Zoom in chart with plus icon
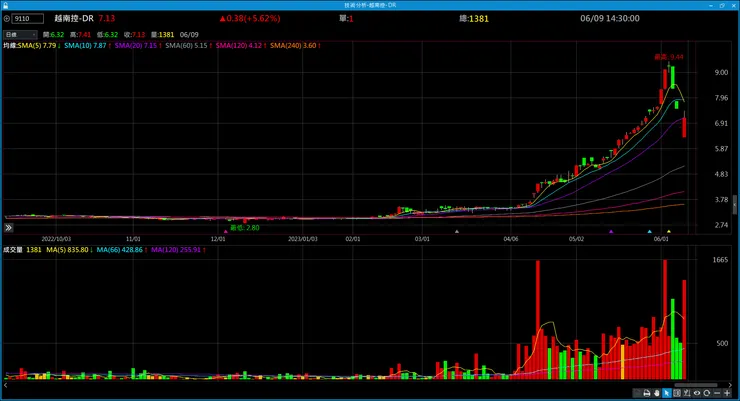Viewport: 740px width, 401px height. (727, 393)
